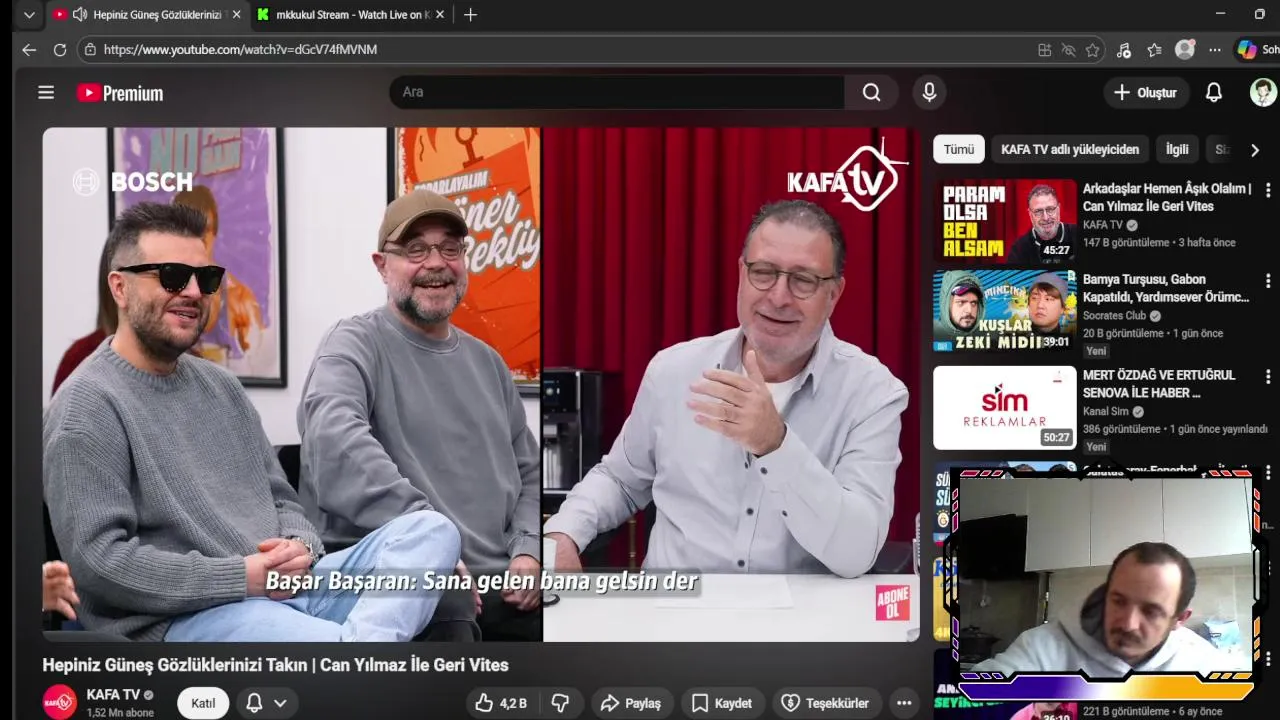The width and height of the screenshot is (1280, 720).
Task: Open the KAFA TV channel name link
Action: tap(113, 694)
